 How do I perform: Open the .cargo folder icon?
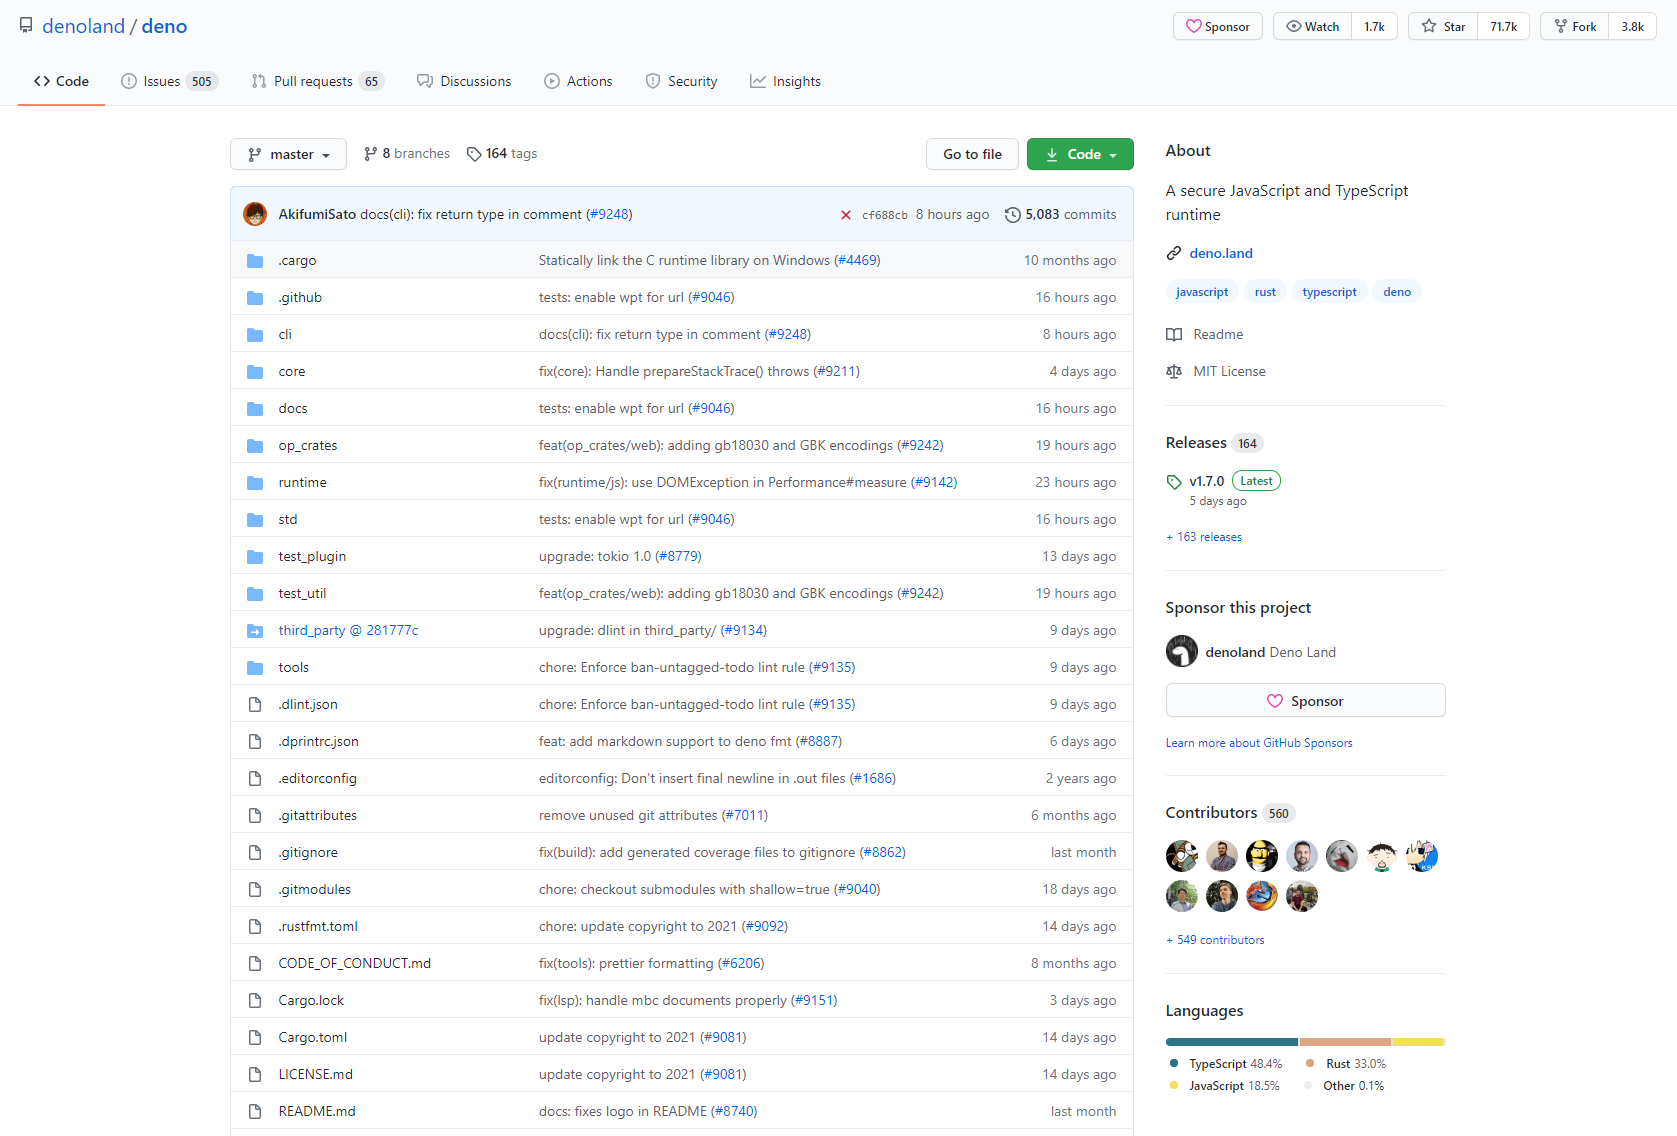pos(255,261)
